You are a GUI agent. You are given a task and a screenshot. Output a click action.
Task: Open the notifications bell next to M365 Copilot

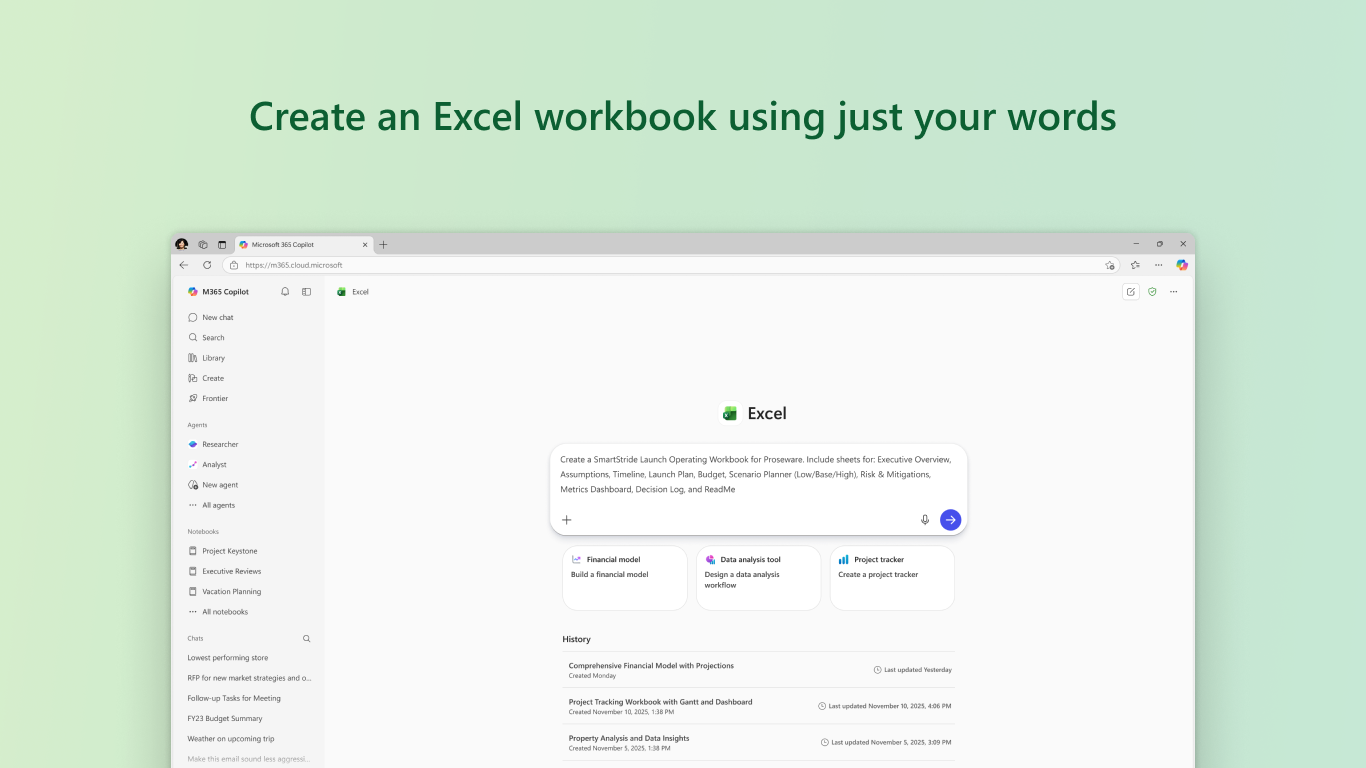[x=285, y=292]
